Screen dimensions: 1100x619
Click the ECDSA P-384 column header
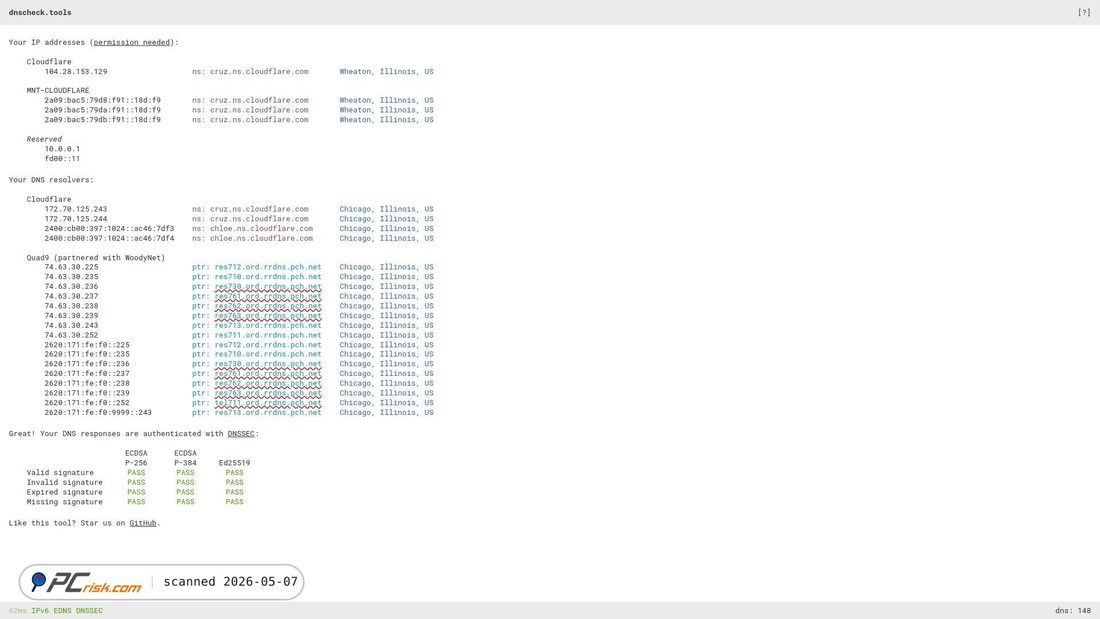[185, 458]
